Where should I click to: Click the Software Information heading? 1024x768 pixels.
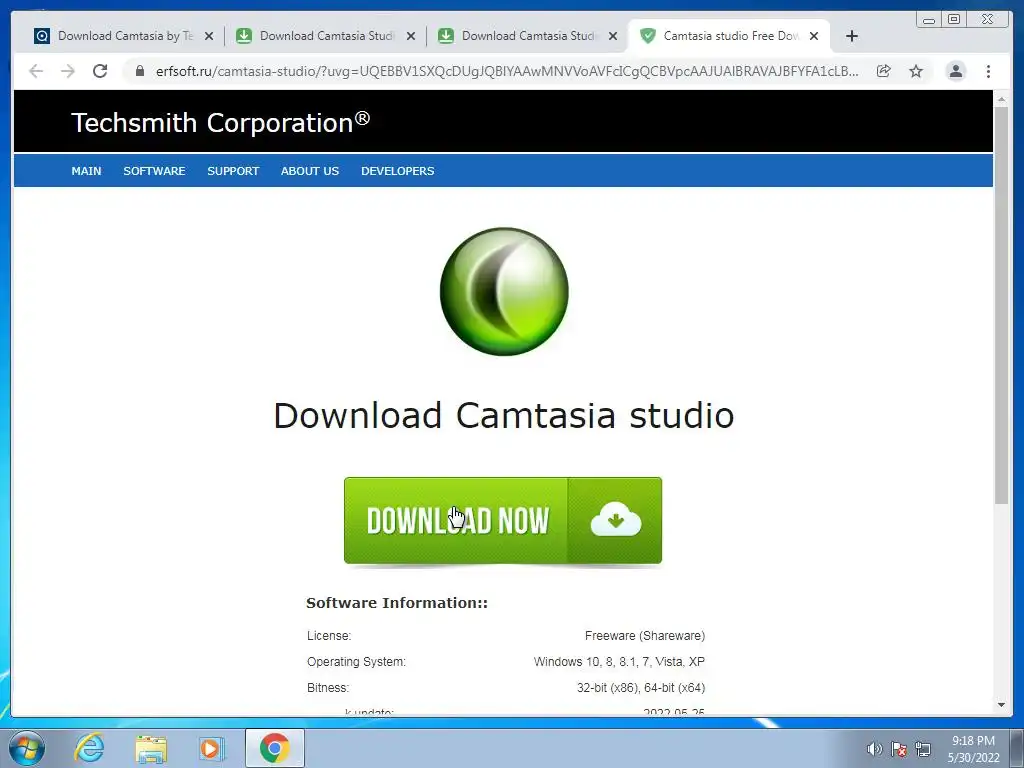point(397,603)
